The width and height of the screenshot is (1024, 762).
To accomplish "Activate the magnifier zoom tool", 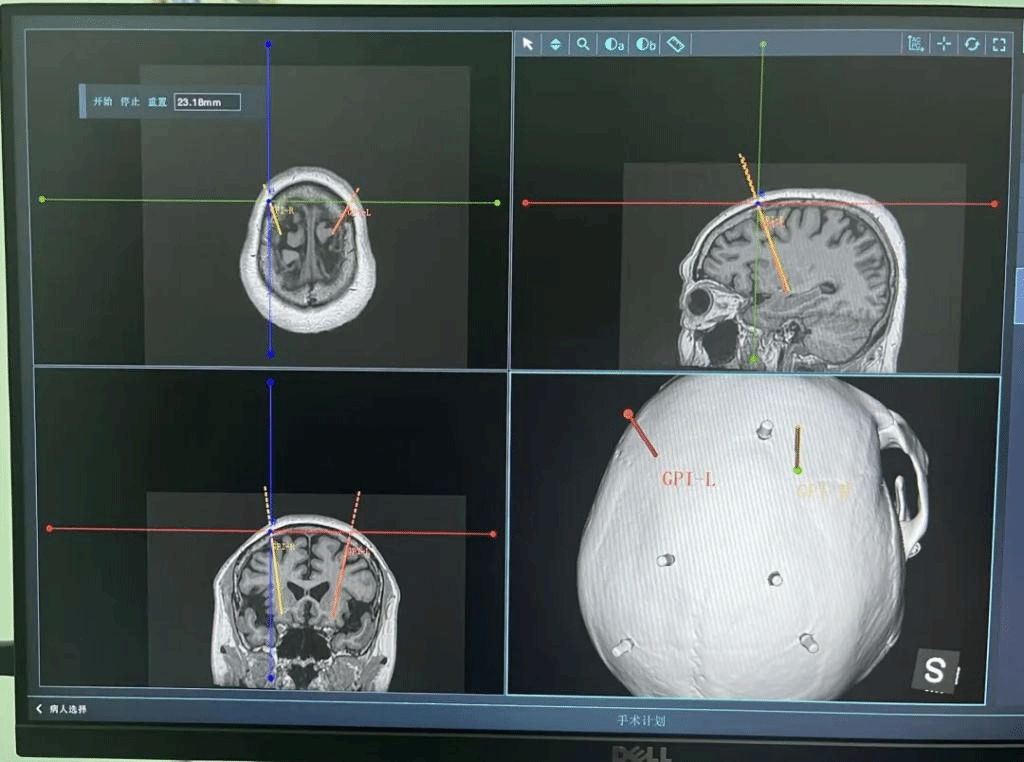I will (583, 44).
